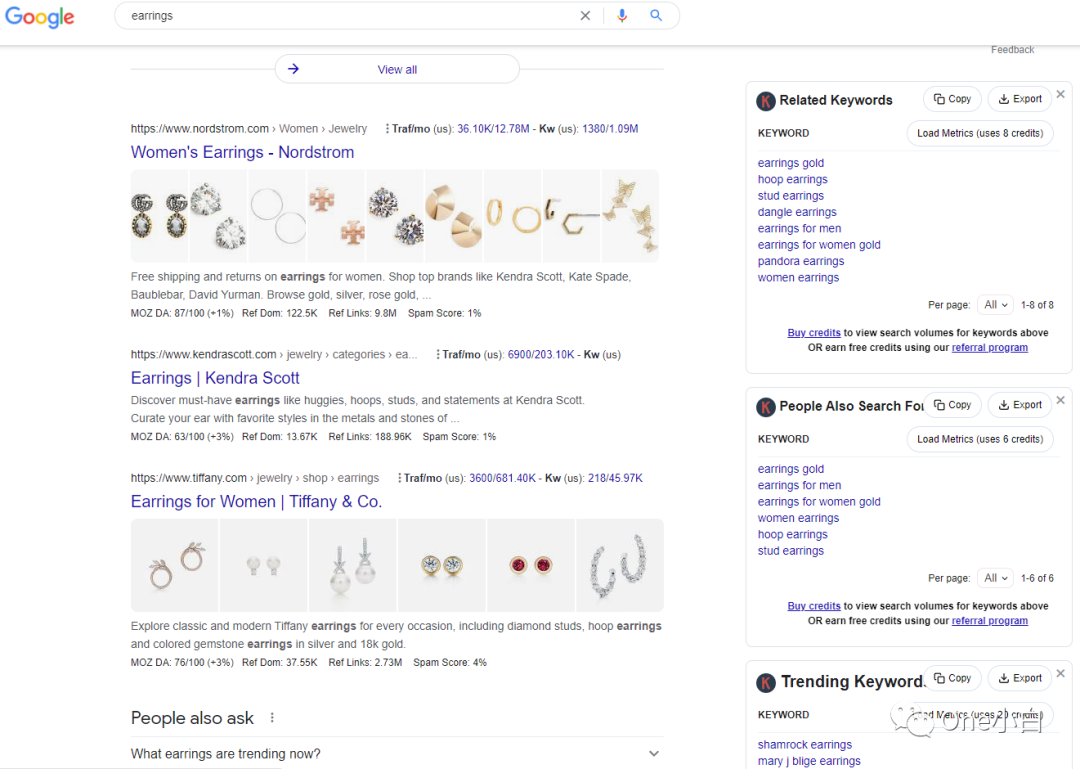Image resolution: width=1080 pixels, height=769 pixels.
Task: Clear the search box with the X icon
Action: point(585,15)
